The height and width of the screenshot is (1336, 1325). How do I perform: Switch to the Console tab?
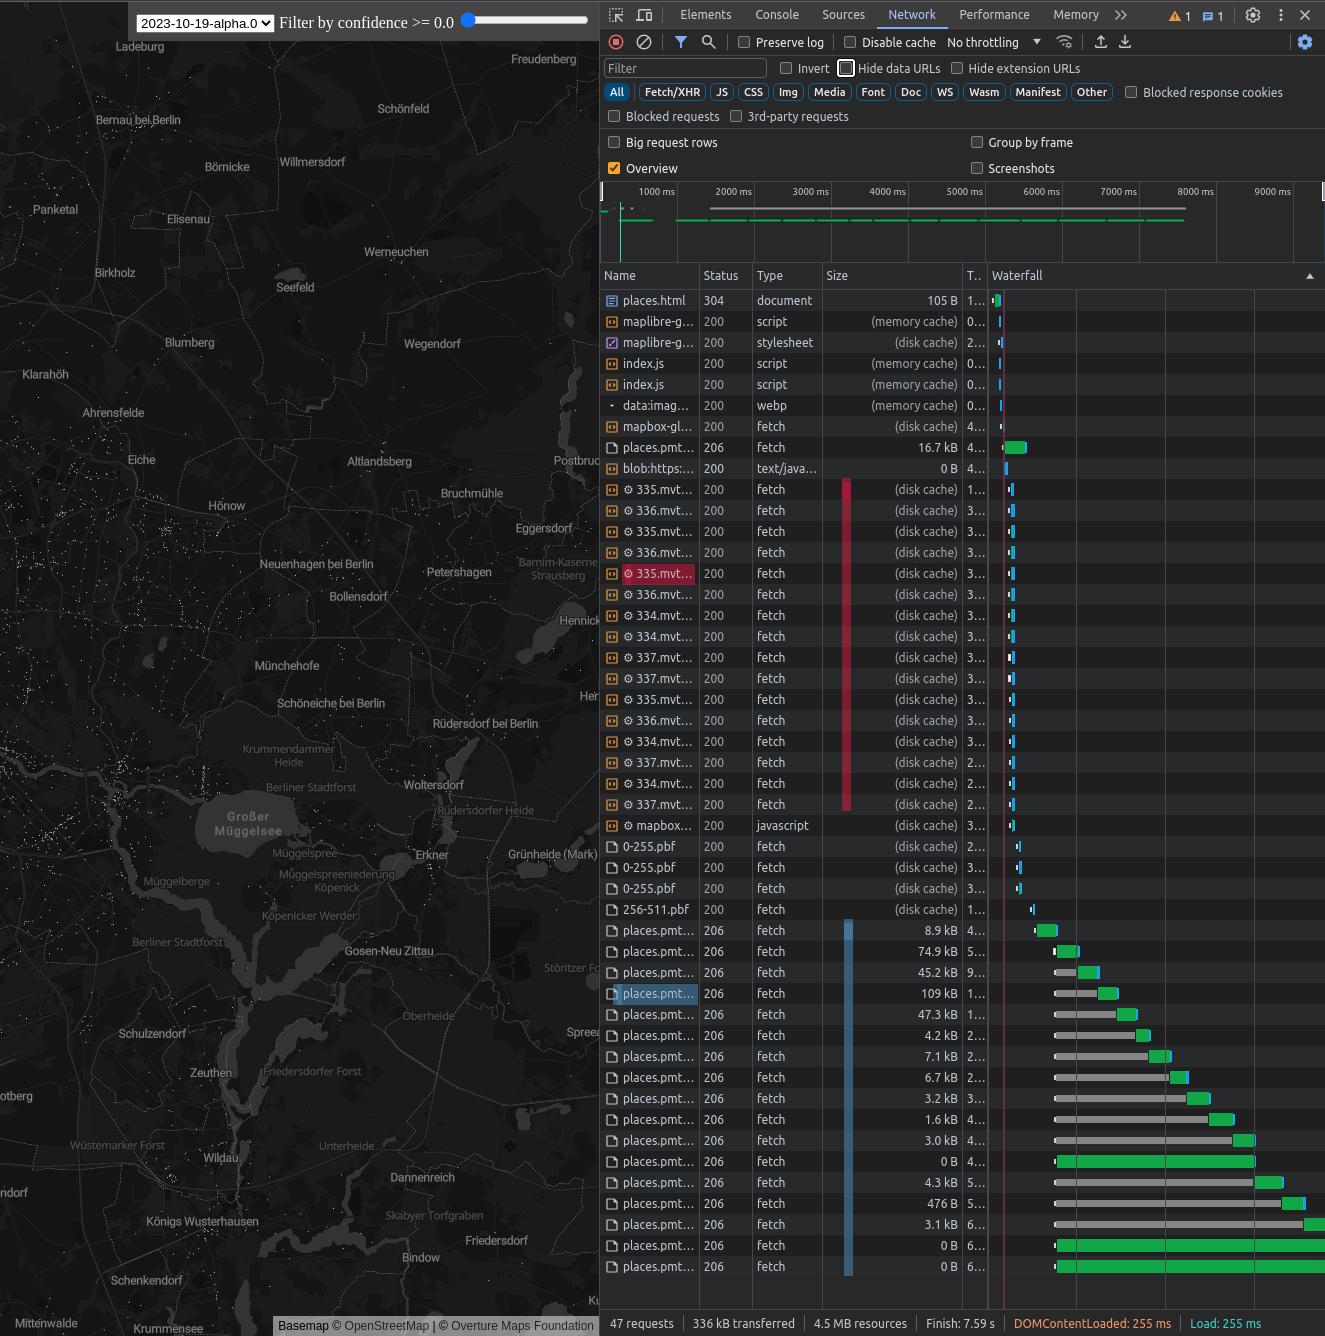(777, 15)
